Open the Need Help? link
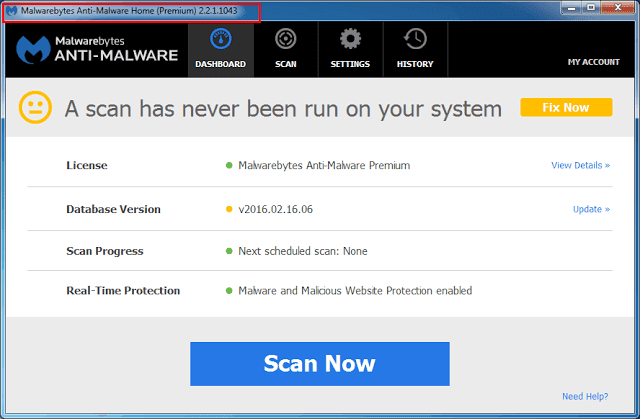Viewport: 640px width, 419px height. 585,396
